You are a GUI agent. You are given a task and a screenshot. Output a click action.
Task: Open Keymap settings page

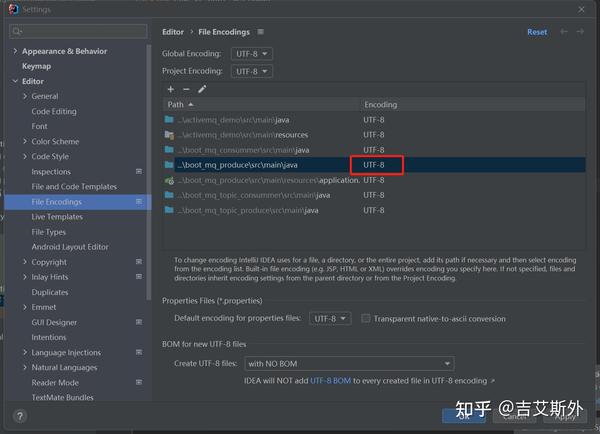pos(36,66)
